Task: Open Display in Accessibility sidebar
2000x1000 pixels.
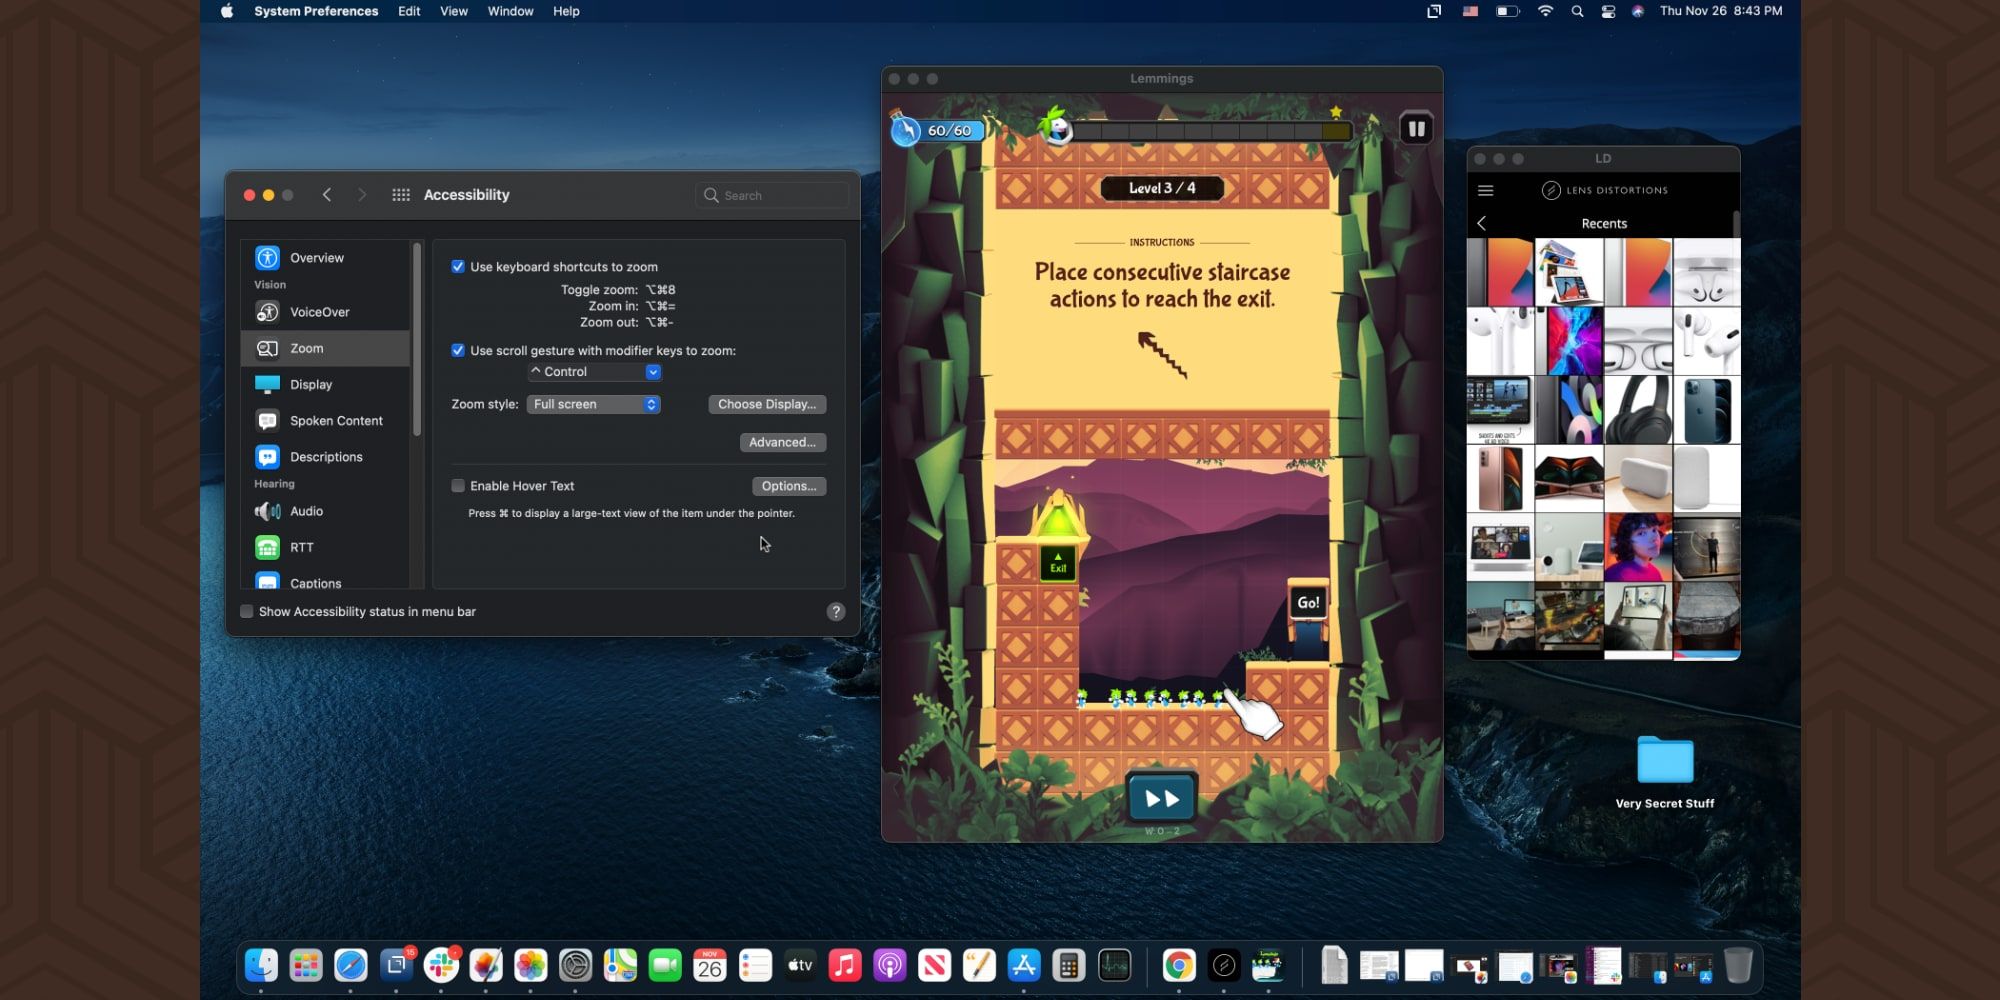Action: (x=326, y=384)
